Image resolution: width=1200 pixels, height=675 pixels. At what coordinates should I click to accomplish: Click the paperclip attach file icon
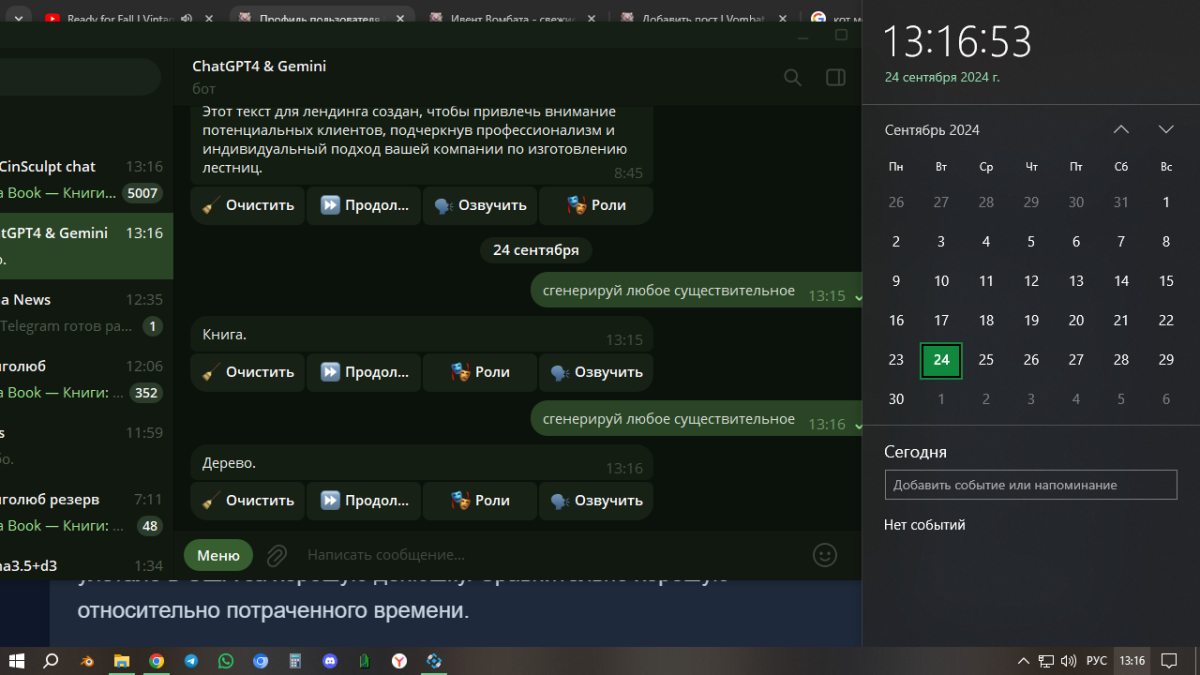coord(277,554)
